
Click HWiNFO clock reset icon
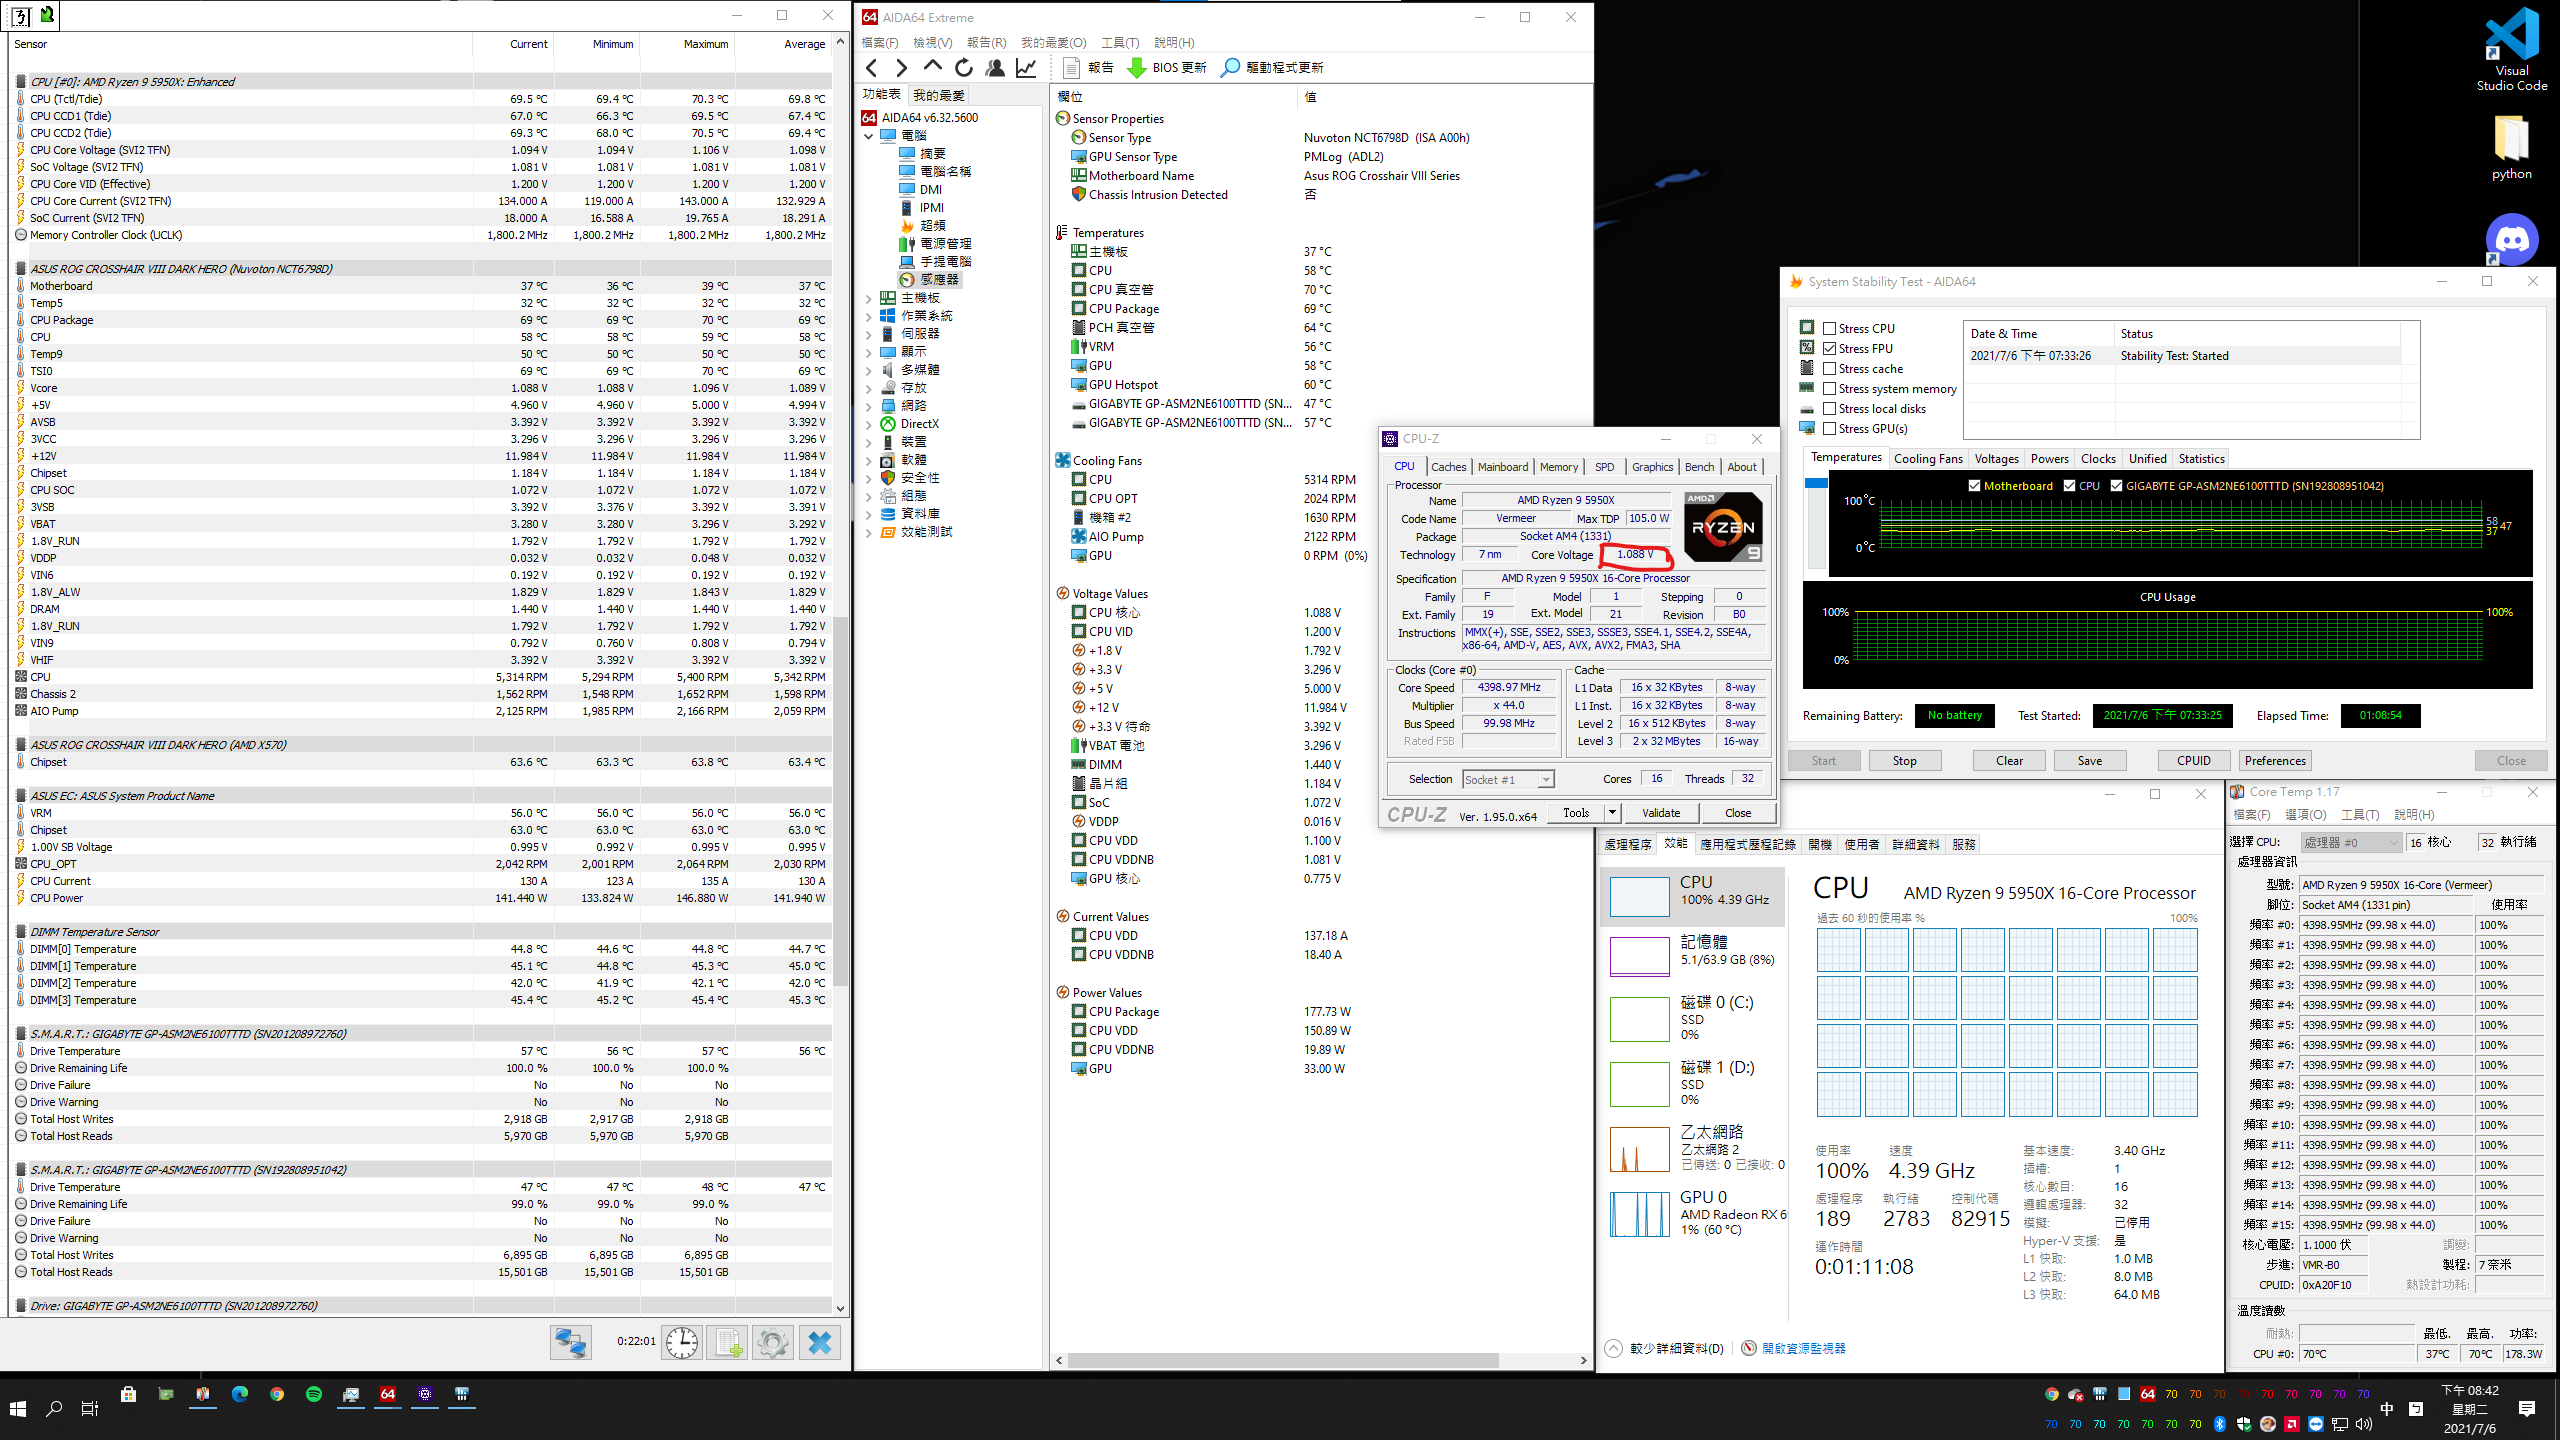point(682,1342)
